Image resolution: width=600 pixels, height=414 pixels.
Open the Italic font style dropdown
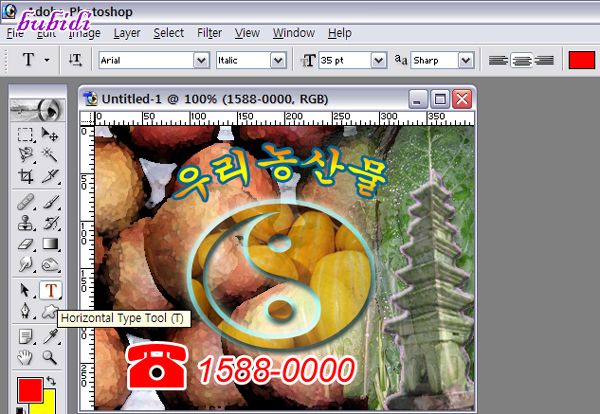coord(278,60)
